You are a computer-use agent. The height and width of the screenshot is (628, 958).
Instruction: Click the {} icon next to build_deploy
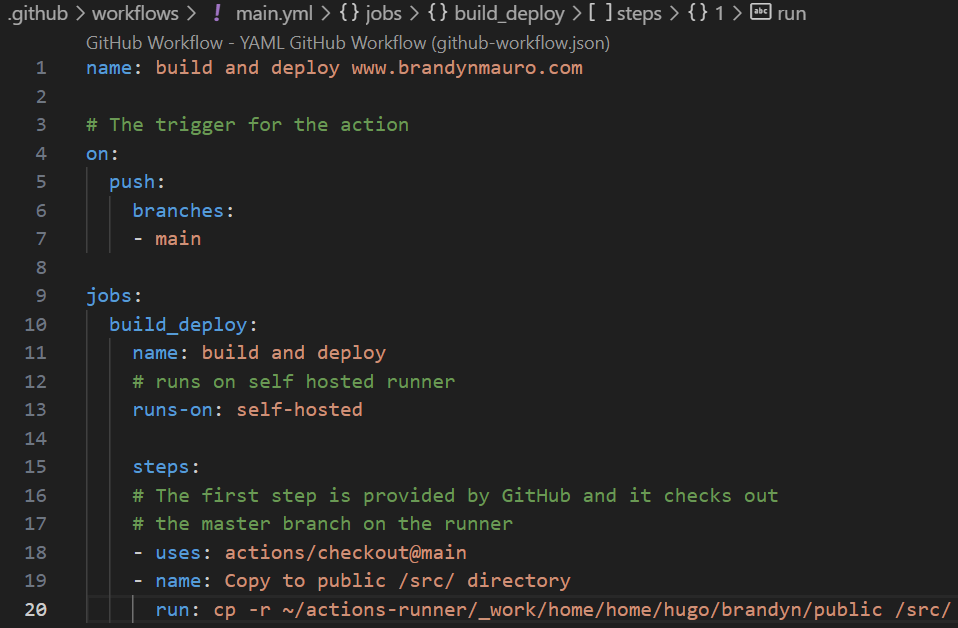coord(440,13)
